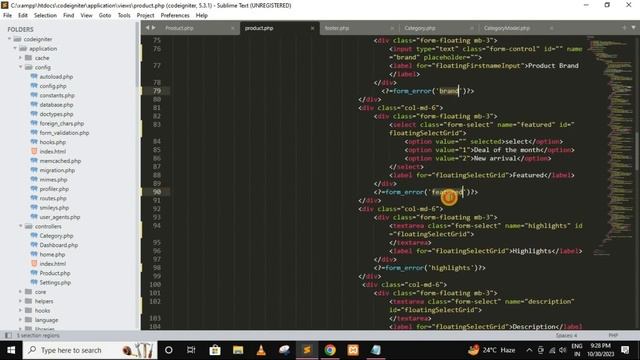Collapse the config folder arrow

point(20,67)
